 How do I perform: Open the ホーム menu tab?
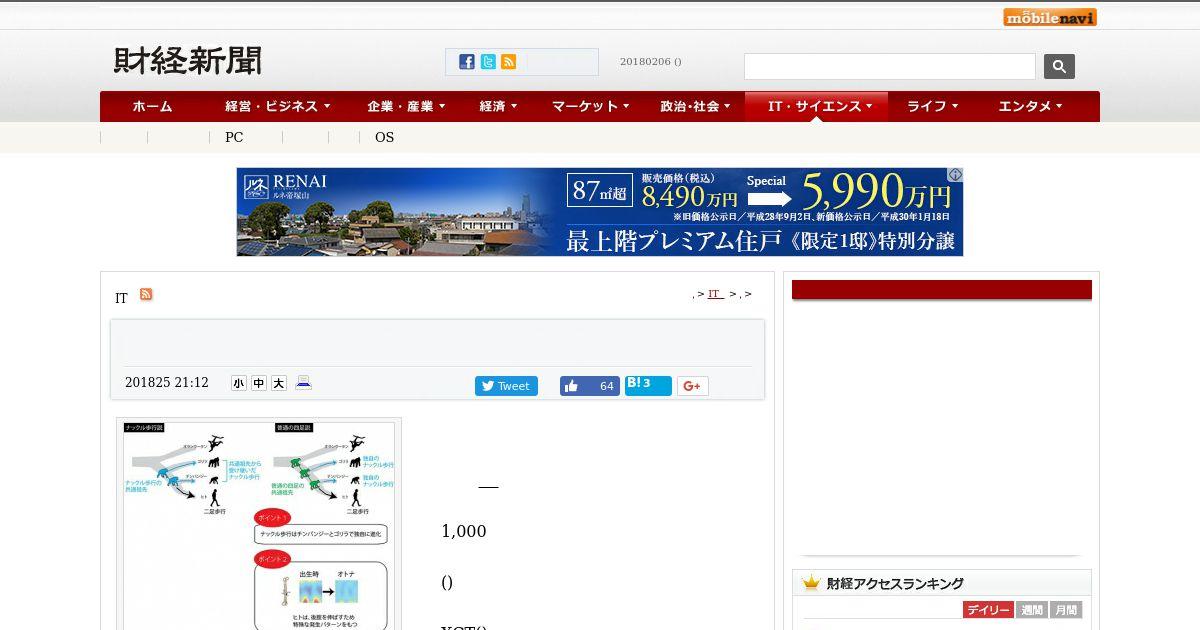(x=152, y=106)
